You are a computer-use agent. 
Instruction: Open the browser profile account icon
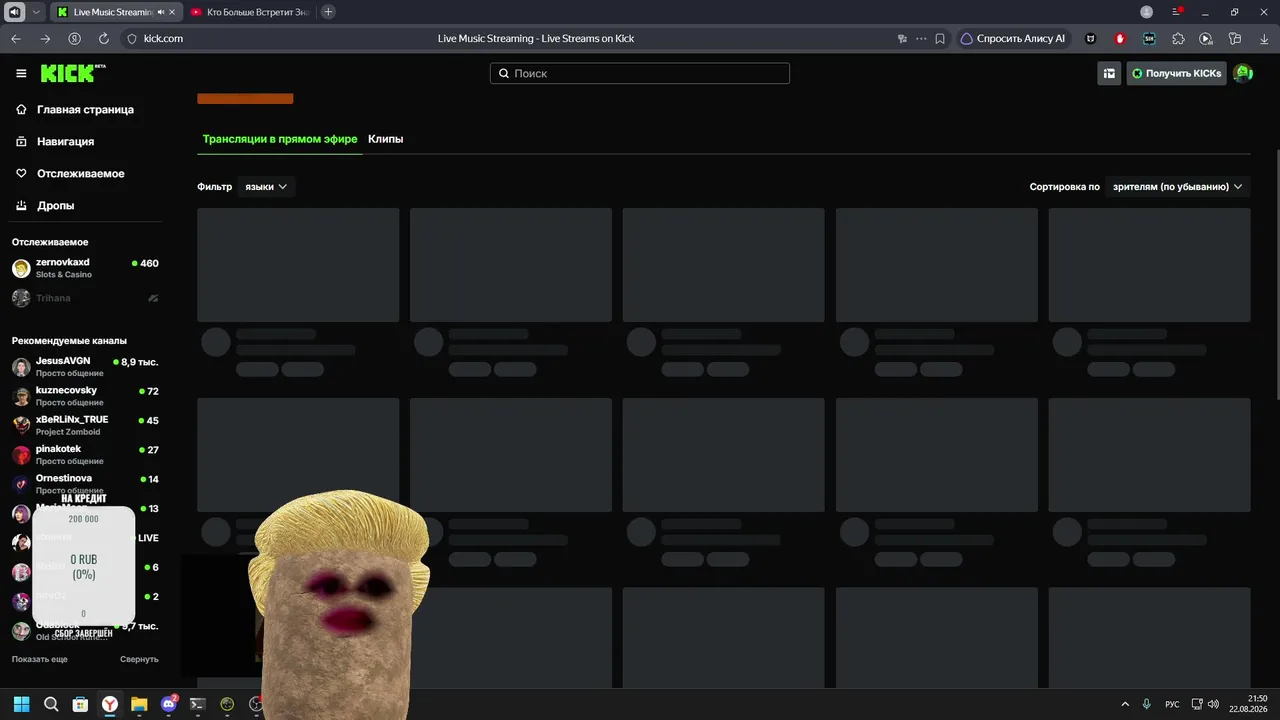[x=1147, y=12]
